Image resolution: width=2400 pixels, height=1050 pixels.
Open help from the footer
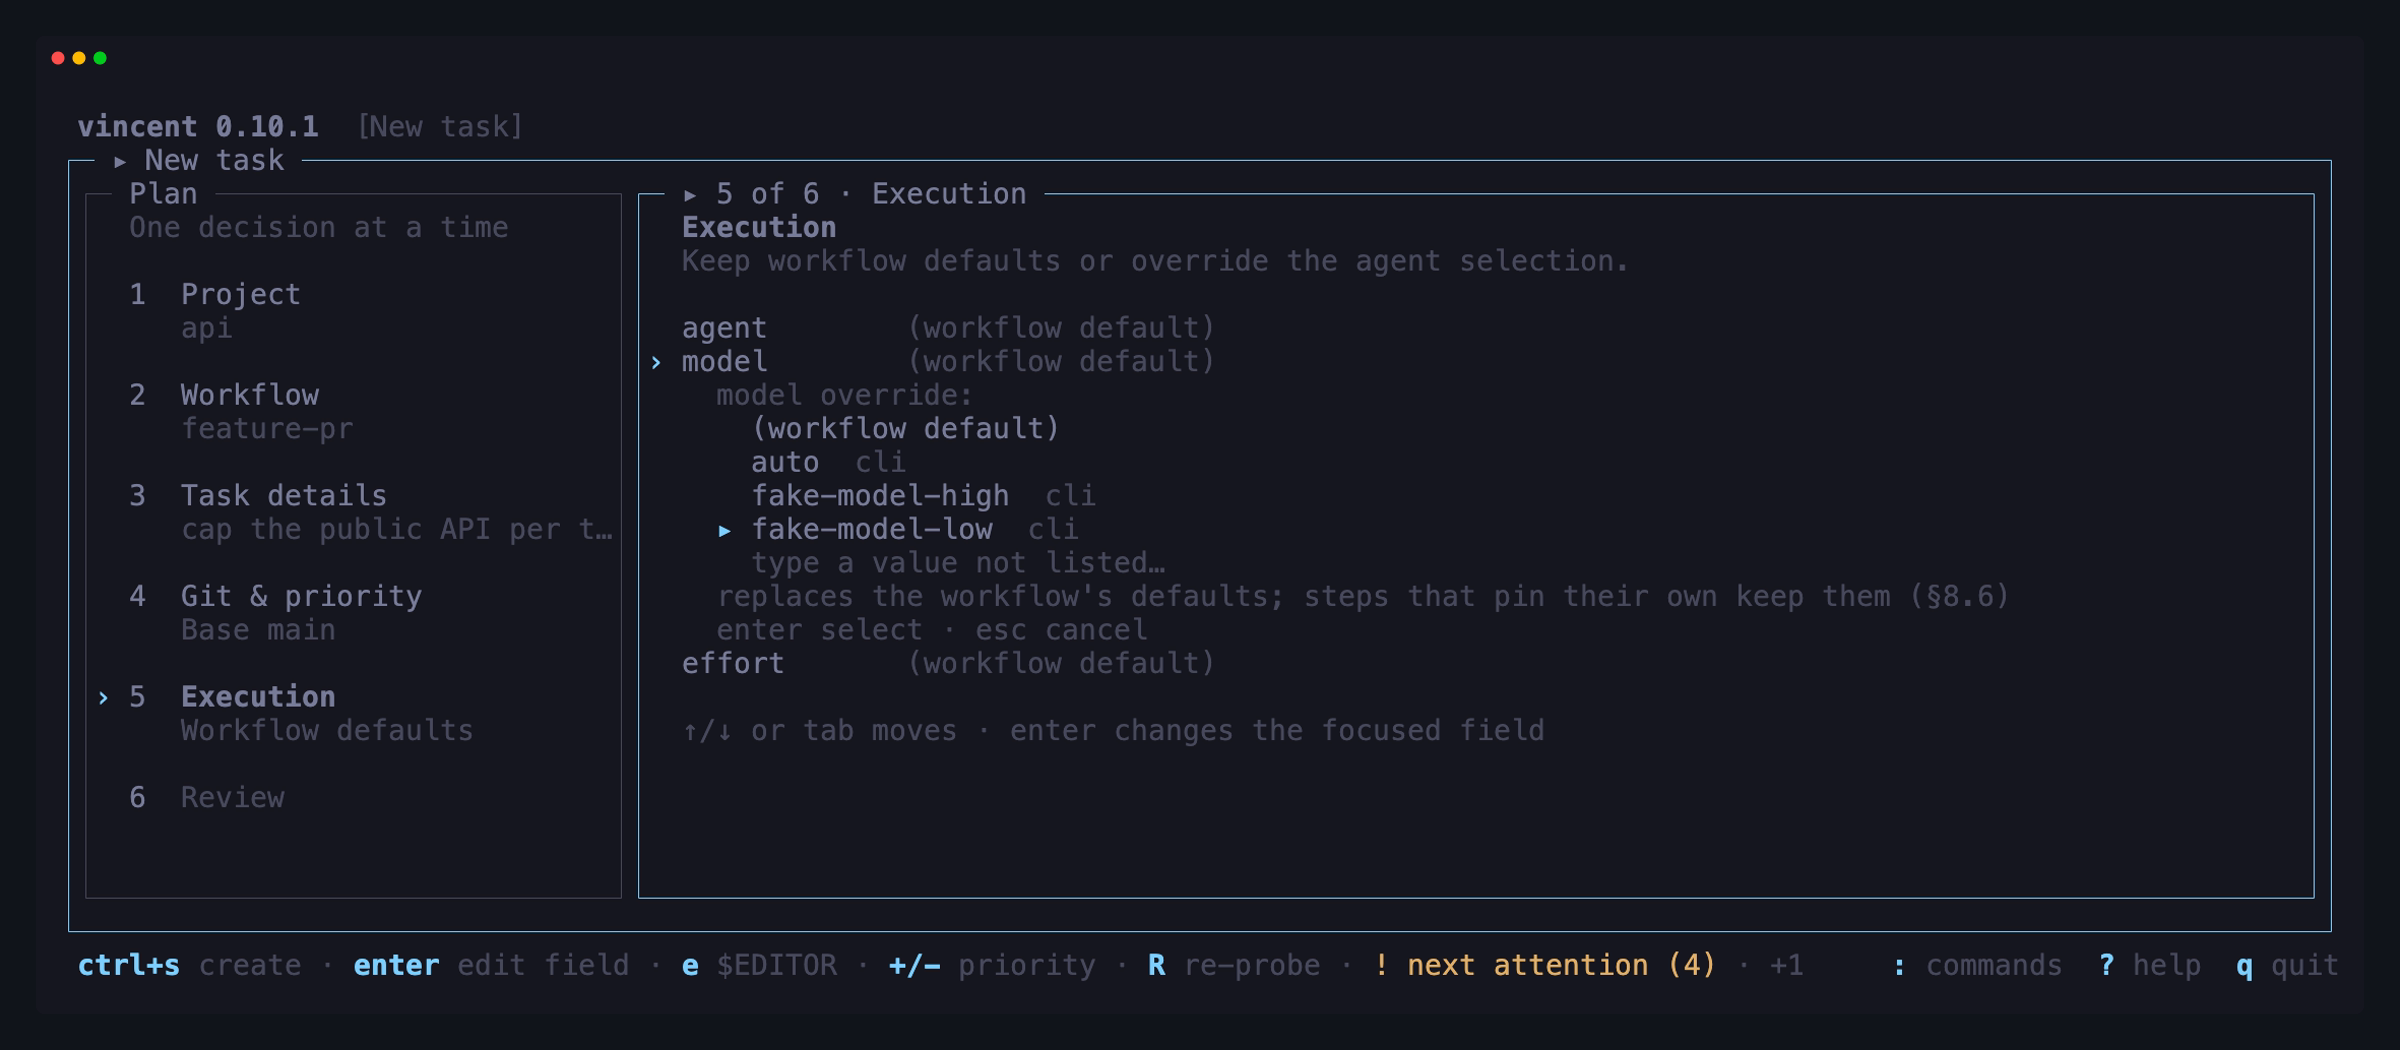2149,965
